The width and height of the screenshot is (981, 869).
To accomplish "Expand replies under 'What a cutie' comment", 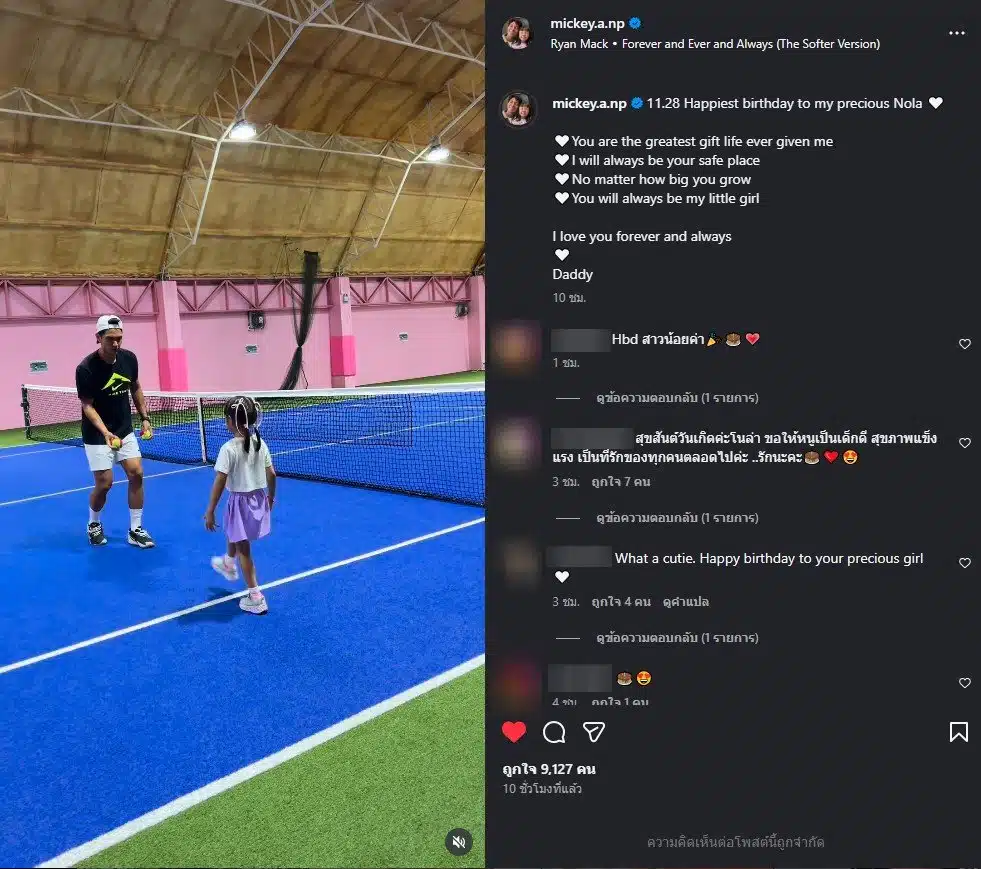I will (x=677, y=638).
